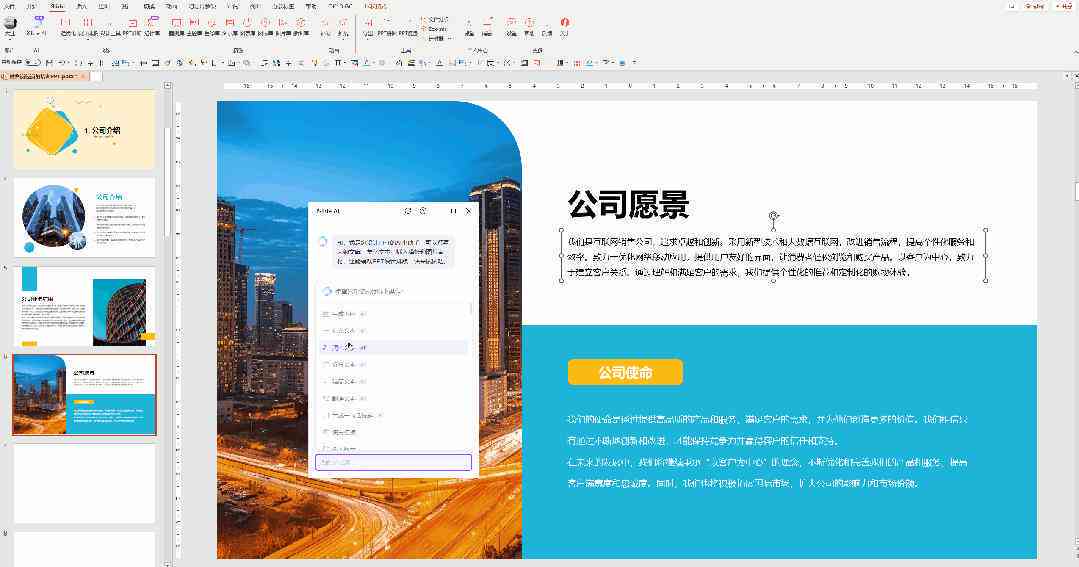
Task: Click the 公司愿景 heading on the slide
Action: pos(628,204)
